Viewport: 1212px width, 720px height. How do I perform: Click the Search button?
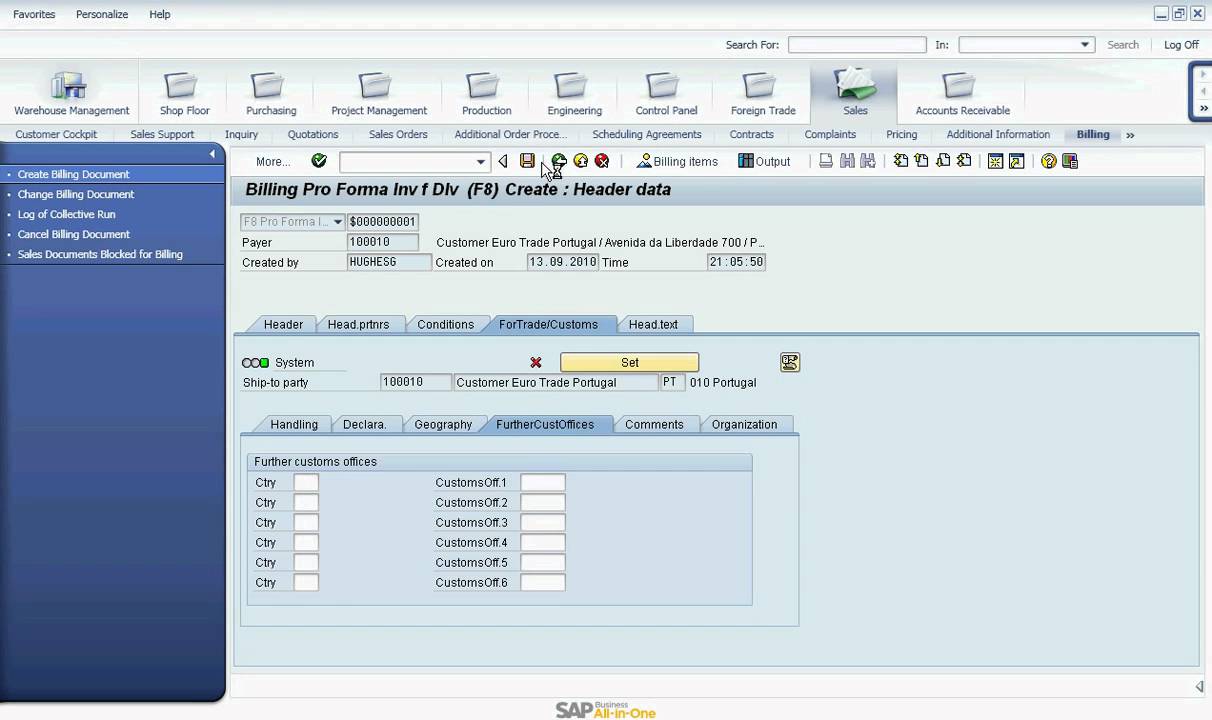click(x=1123, y=45)
